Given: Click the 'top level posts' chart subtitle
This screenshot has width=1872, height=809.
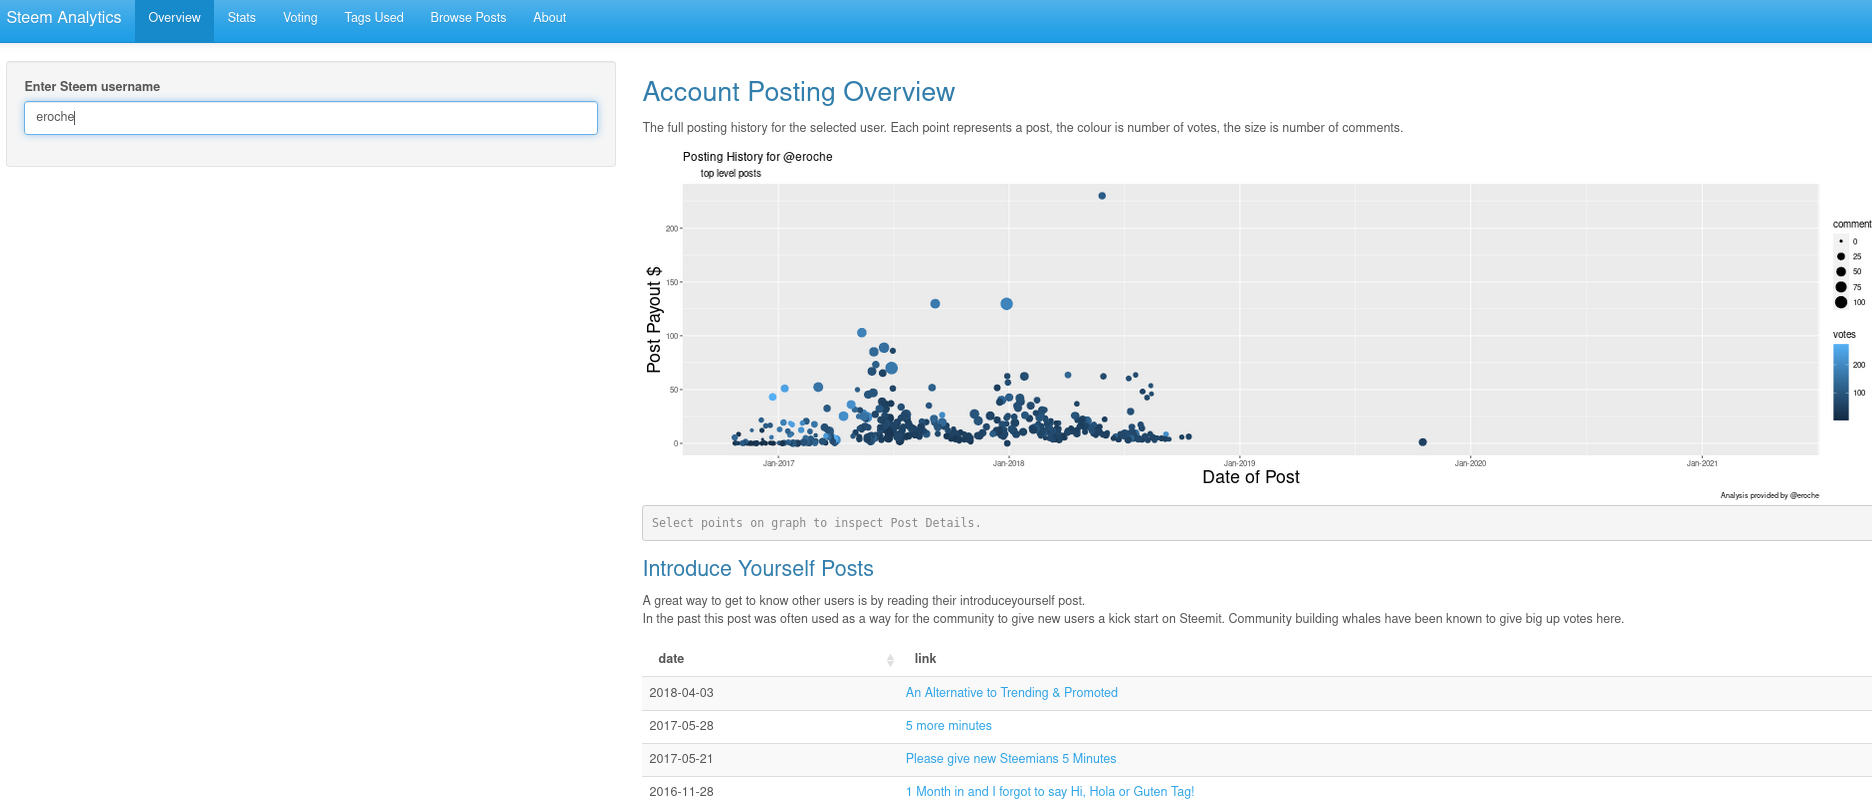Looking at the screenshot, I should 731,174.
